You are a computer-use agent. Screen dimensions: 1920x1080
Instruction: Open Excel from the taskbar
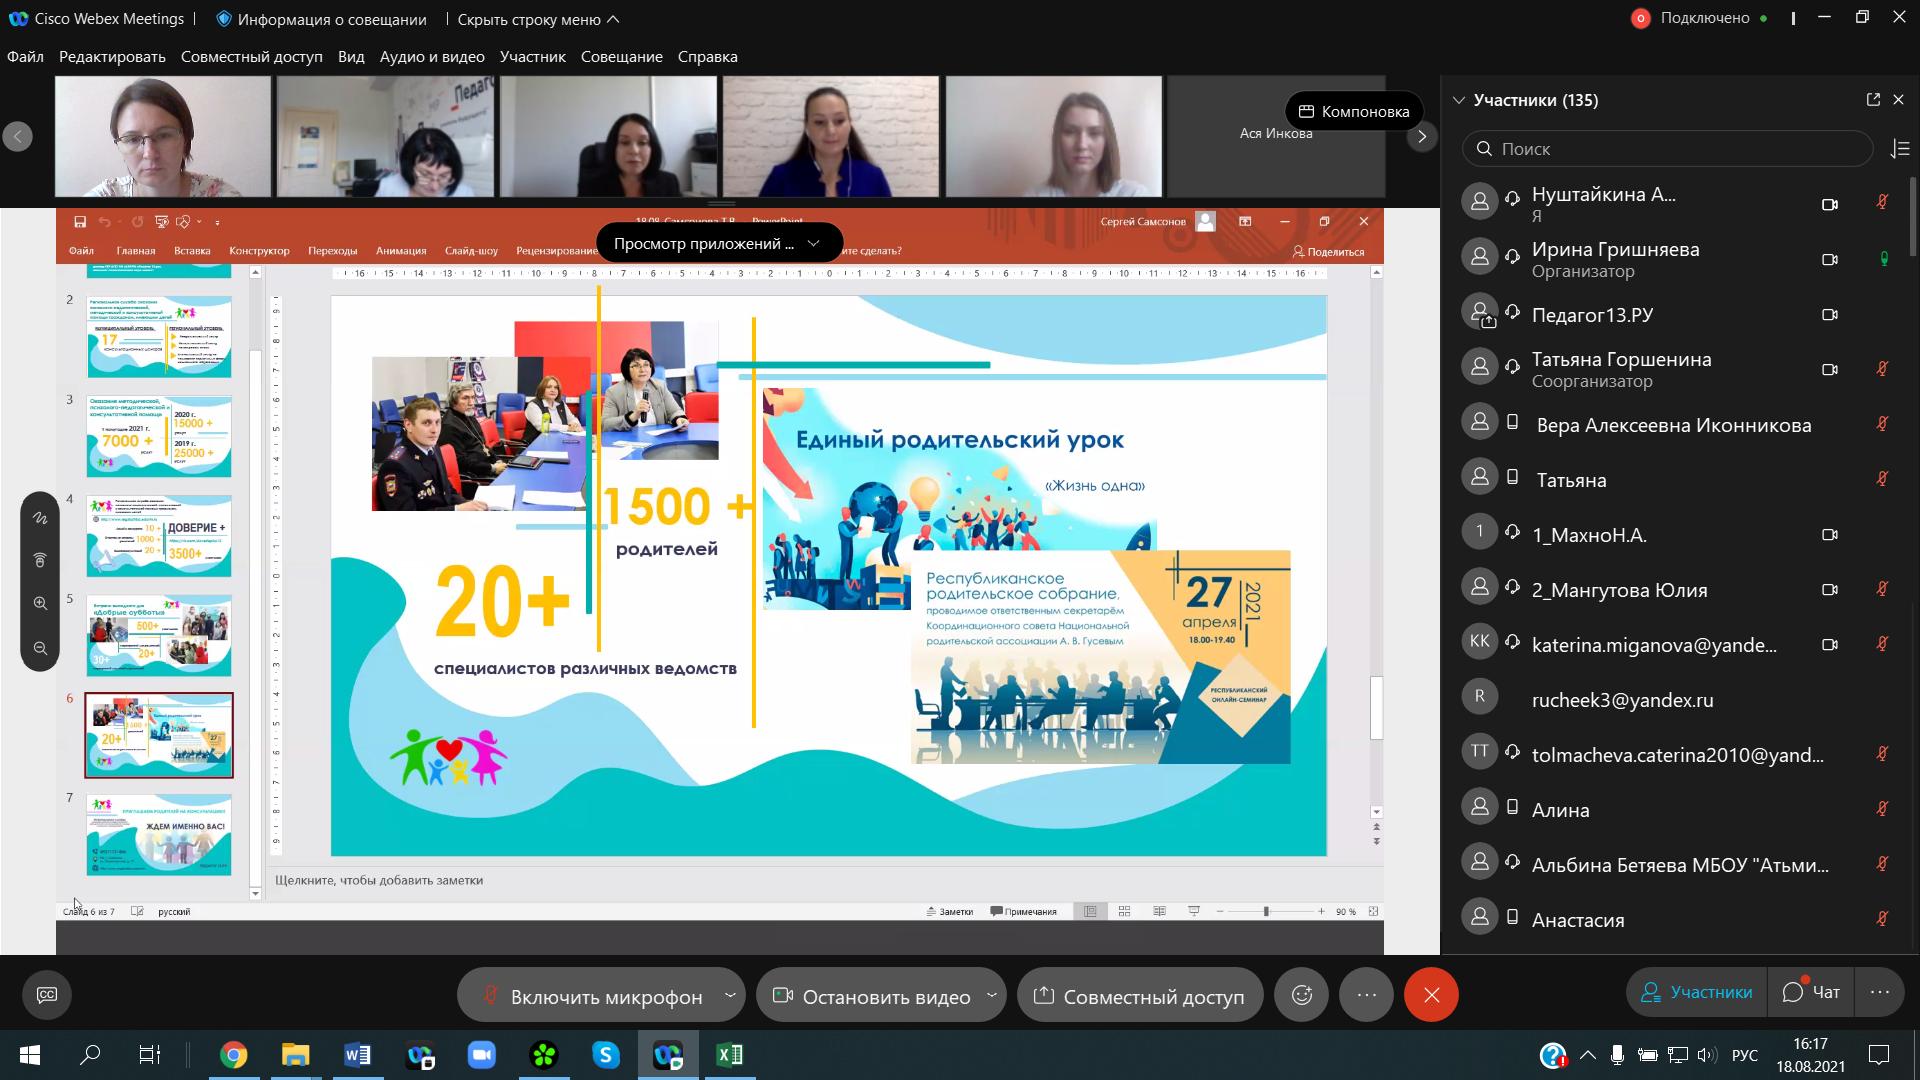pos(730,1055)
